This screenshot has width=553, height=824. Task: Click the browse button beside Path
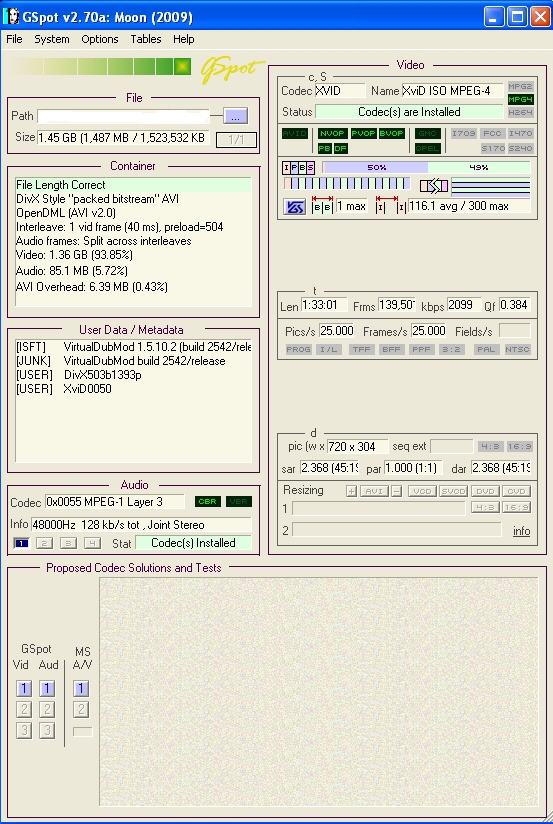tap(235, 116)
